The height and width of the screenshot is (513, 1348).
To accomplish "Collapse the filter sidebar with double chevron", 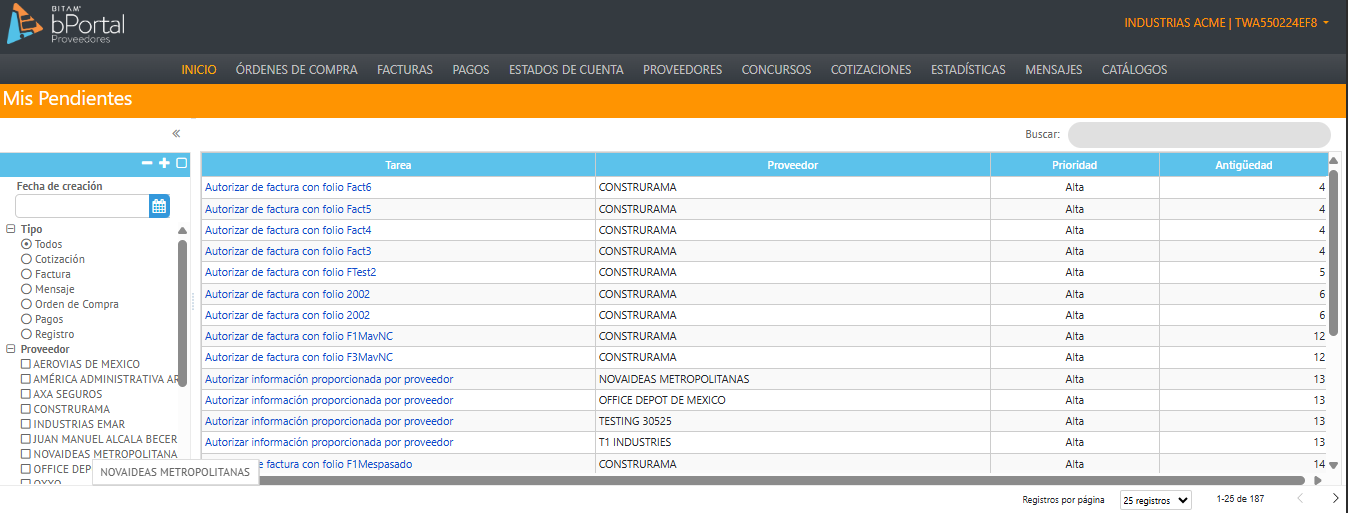I will pyautogui.click(x=176, y=133).
